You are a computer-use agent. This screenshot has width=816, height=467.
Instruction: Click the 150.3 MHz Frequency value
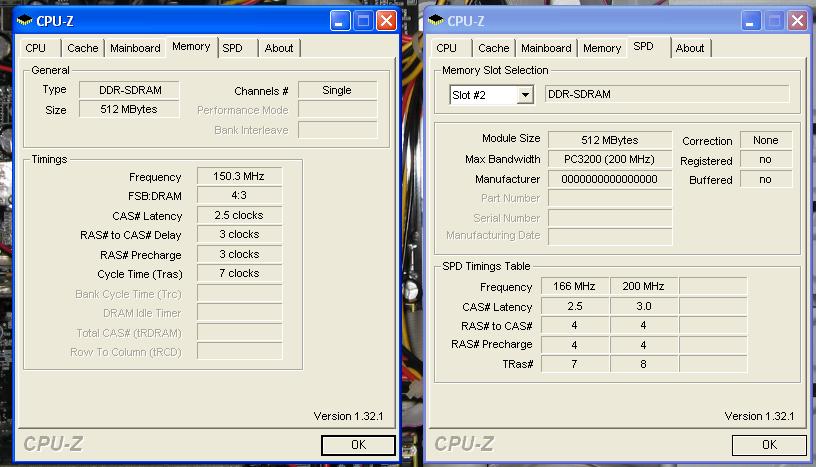click(239, 176)
